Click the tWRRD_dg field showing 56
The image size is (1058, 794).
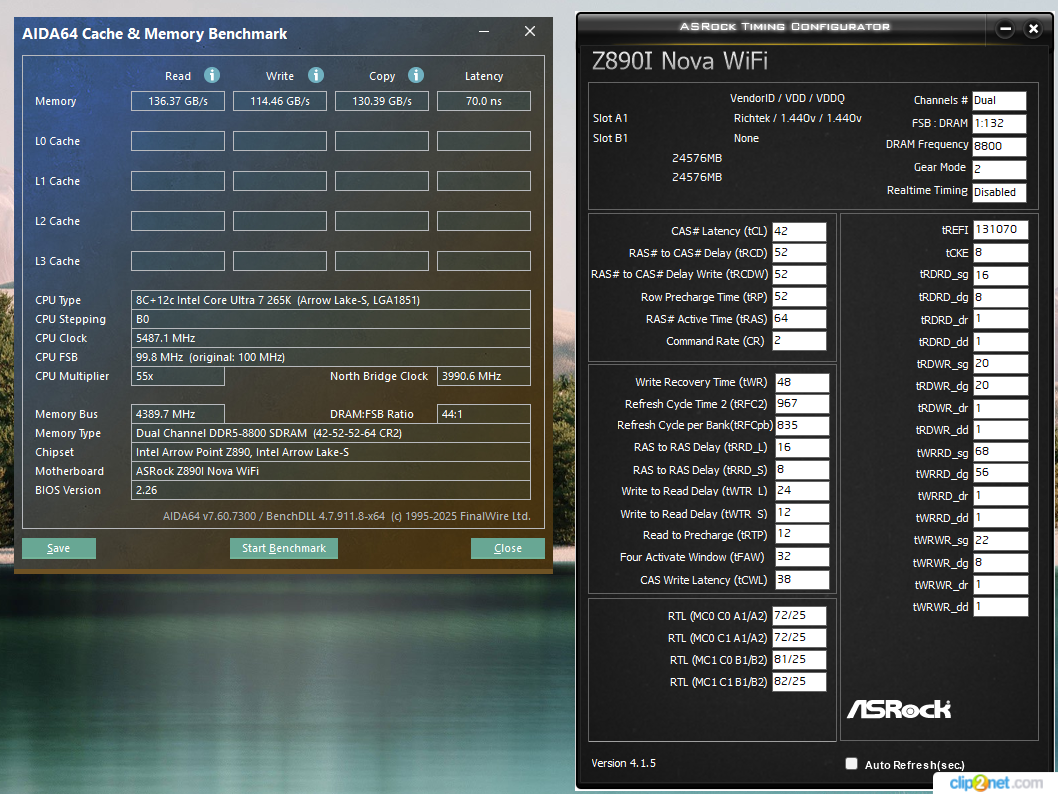1001,474
